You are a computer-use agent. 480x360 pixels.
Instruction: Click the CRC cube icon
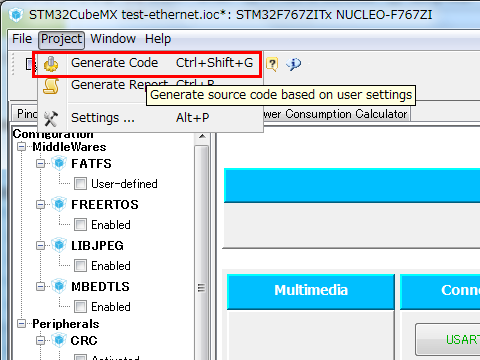pyautogui.click(x=59, y=340)
